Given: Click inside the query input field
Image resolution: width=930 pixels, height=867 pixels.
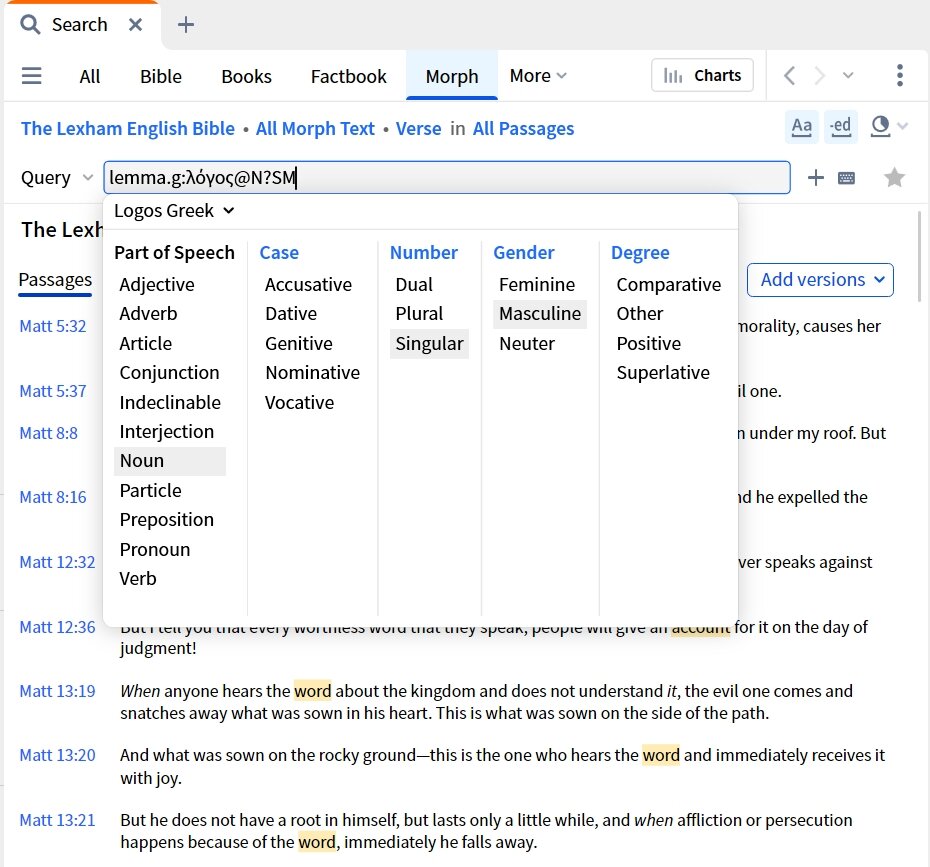Looking at the screenshot, I should click(447, 177).
